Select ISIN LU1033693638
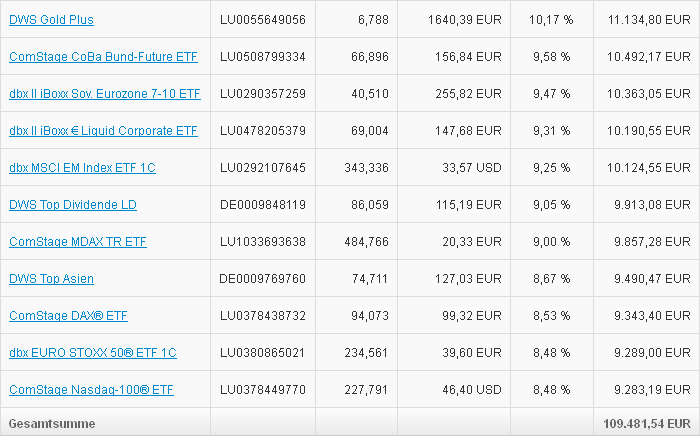 (263, 242)
